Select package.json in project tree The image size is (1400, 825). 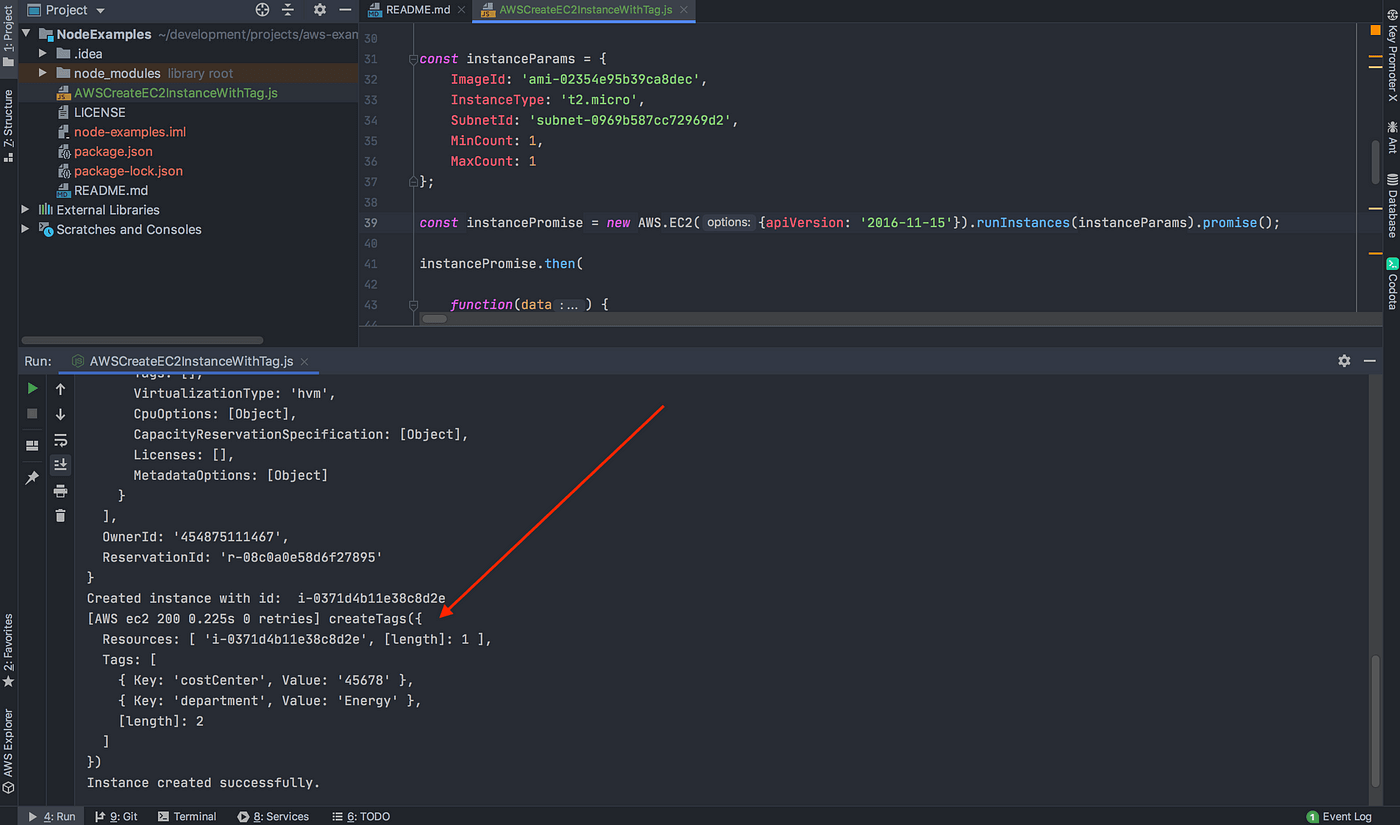tap(113, 151)
